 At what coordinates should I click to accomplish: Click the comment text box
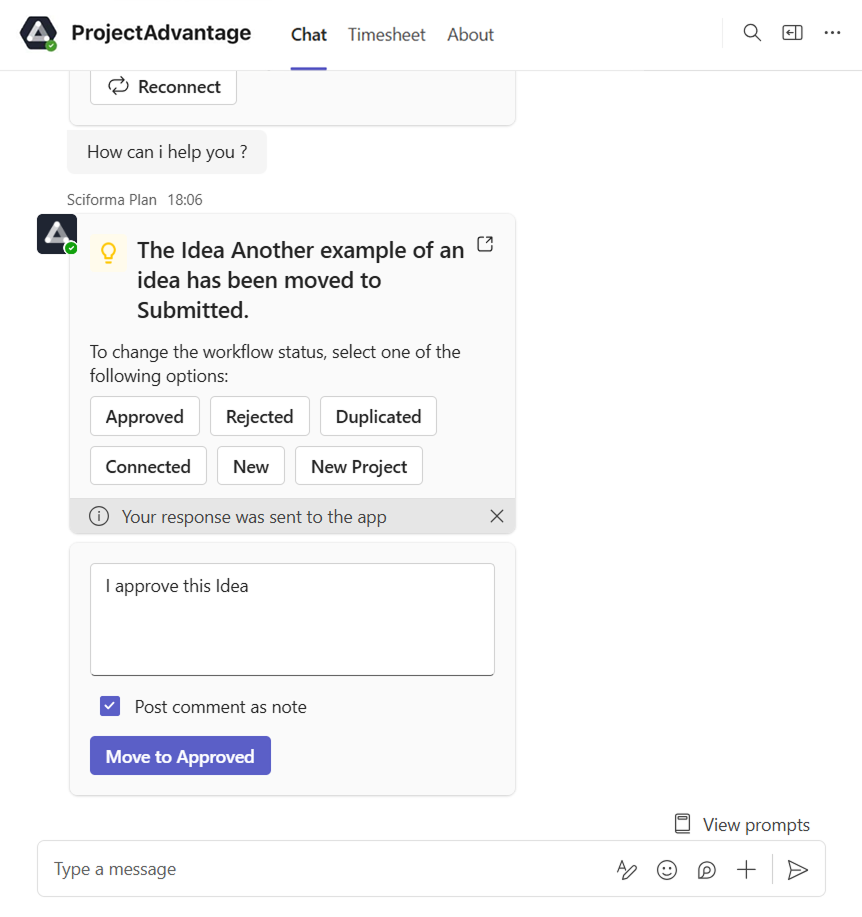click(292, 619)
